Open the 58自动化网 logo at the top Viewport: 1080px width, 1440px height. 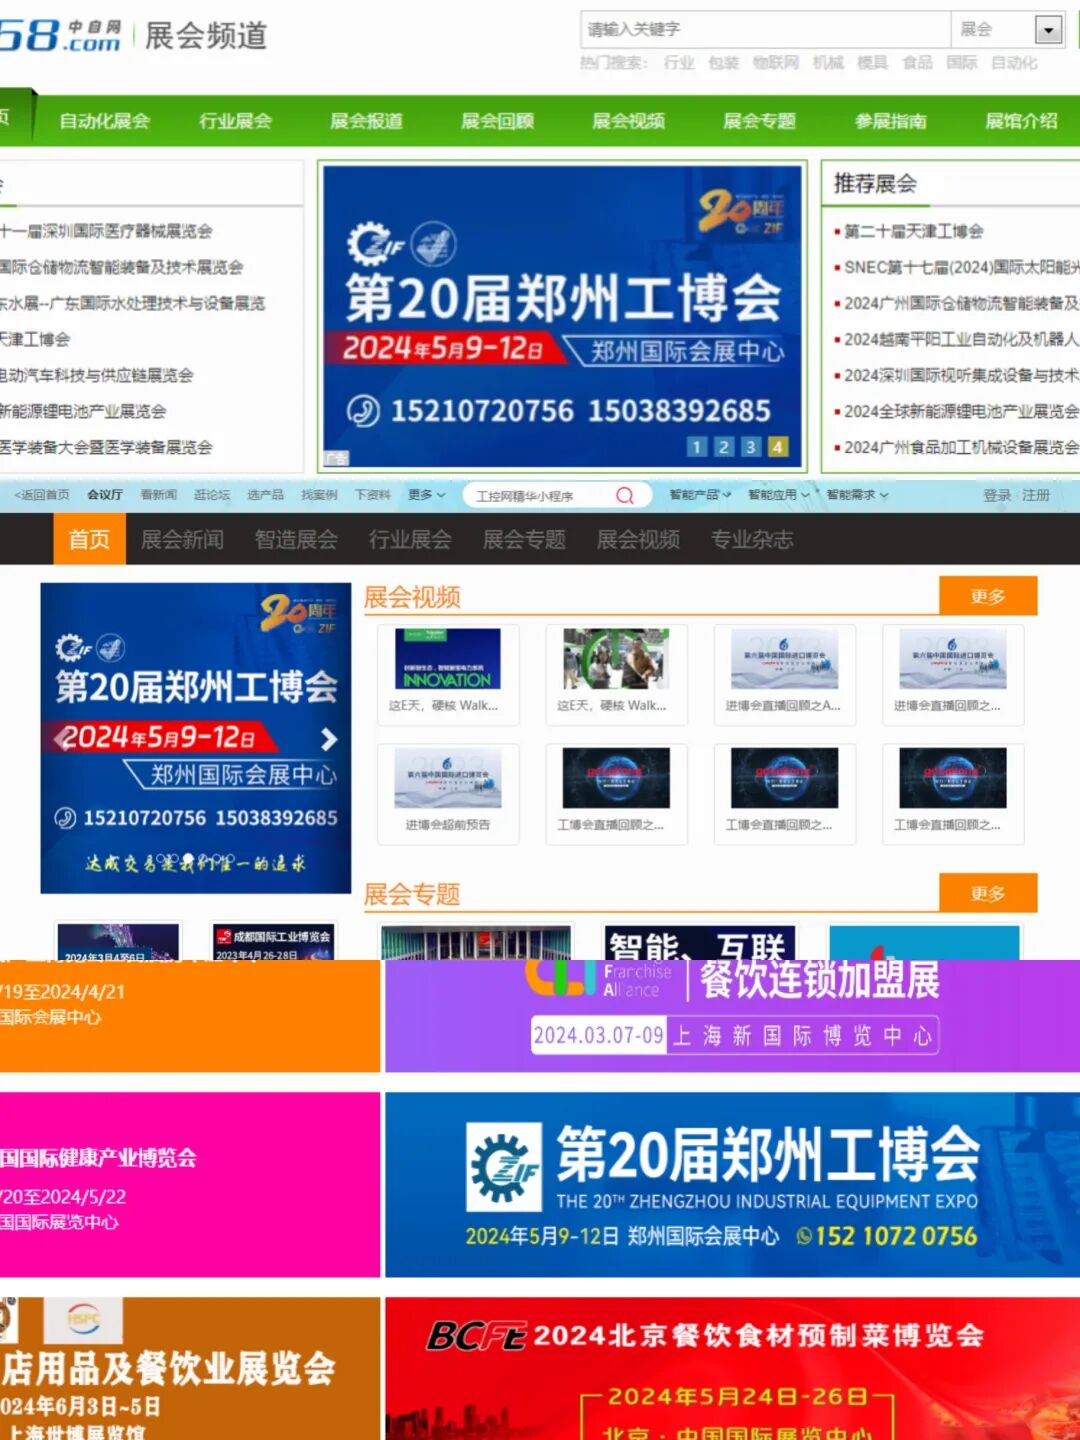[x=60, y=35]
